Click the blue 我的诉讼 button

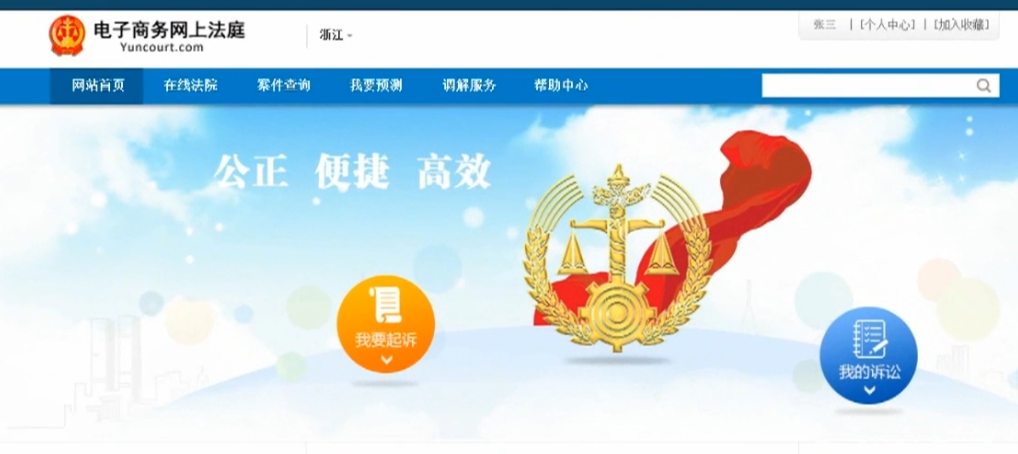pyautogui.click(x=869, y=355)
